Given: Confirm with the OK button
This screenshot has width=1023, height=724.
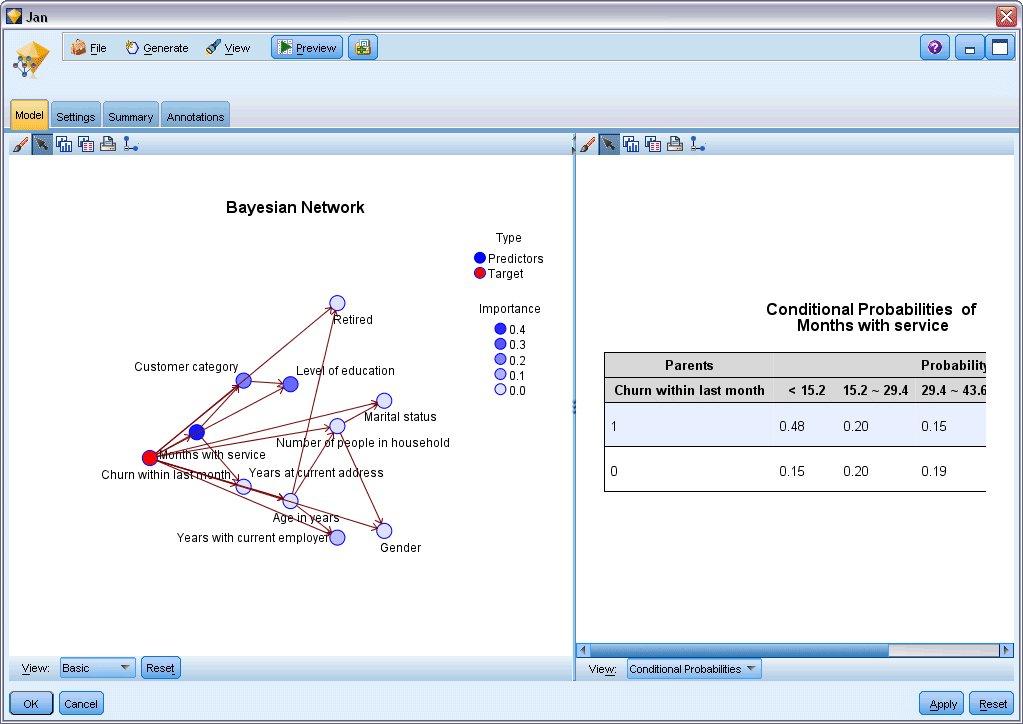Looking at the screenshot, I should 31,704.
